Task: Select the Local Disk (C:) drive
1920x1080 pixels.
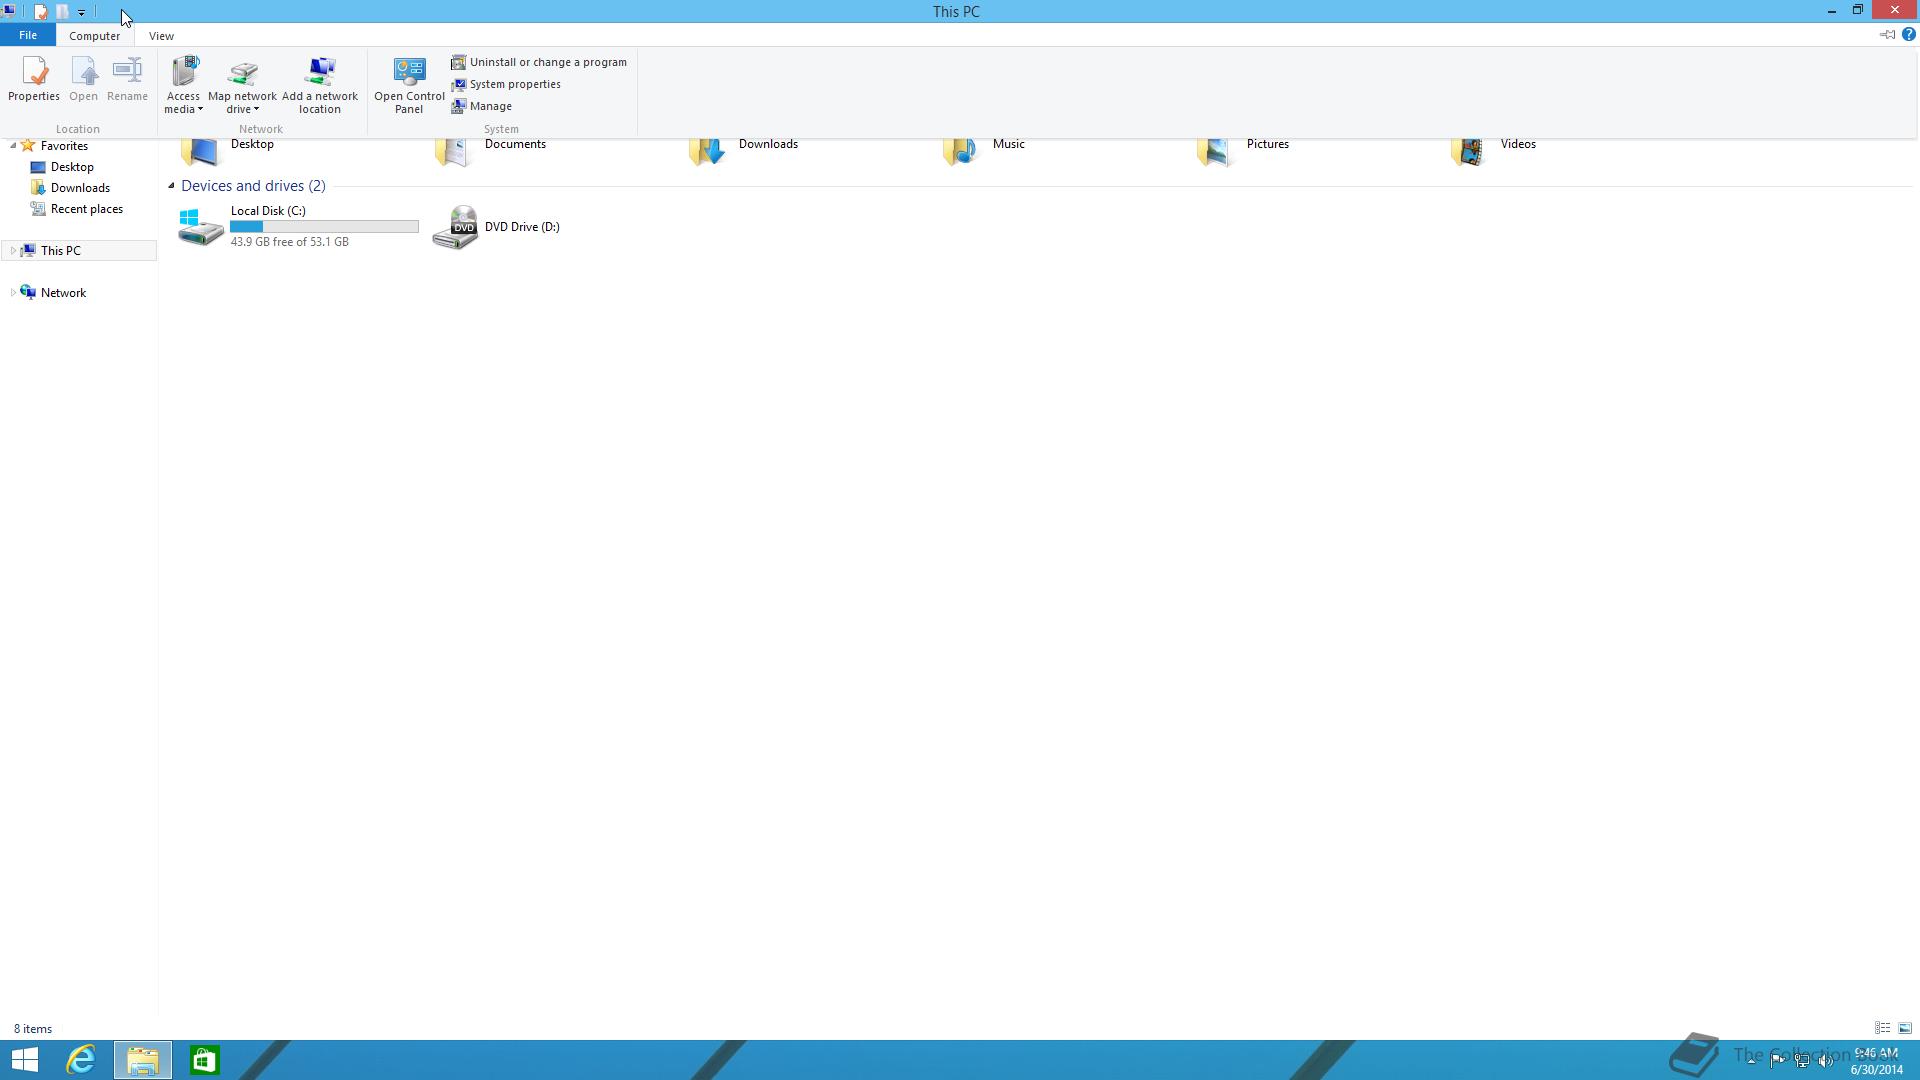Action: tap(268, 211)
